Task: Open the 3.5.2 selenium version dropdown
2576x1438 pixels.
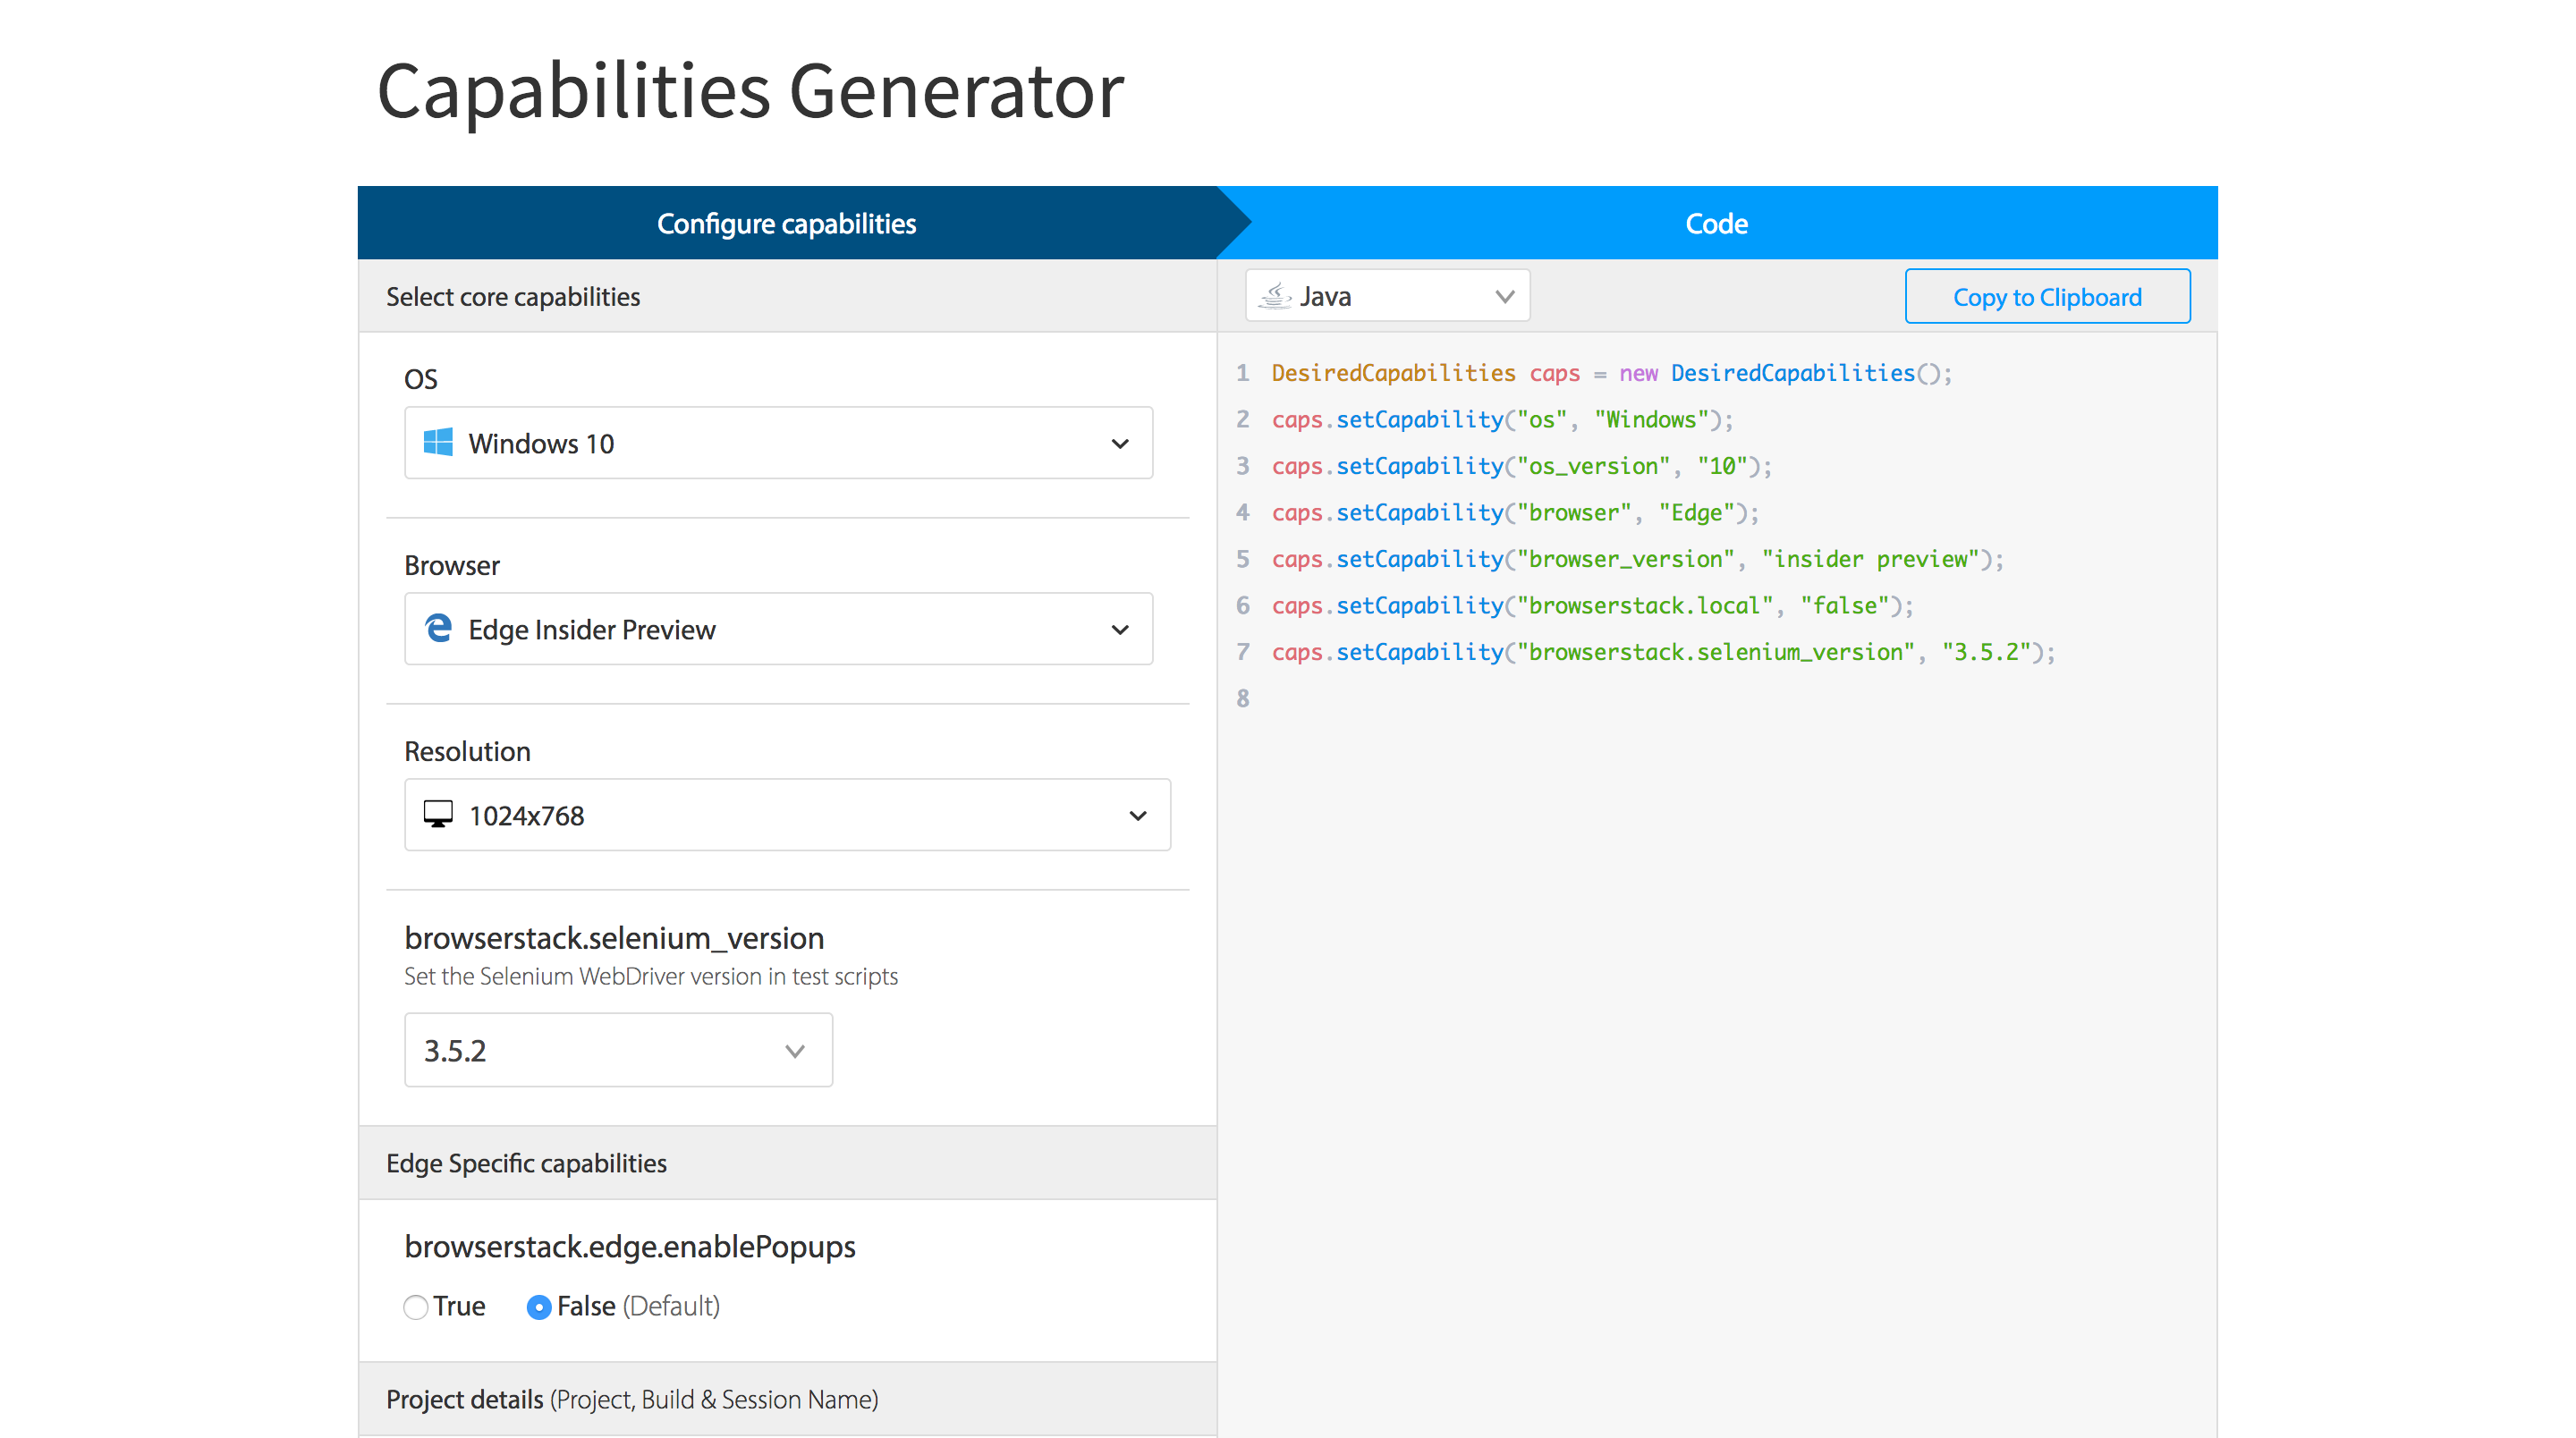Action: (x=618, y=1050)
